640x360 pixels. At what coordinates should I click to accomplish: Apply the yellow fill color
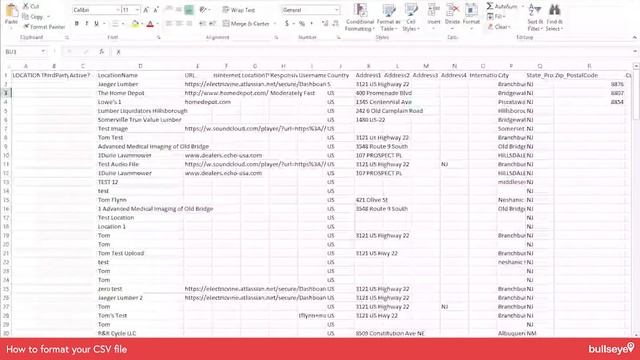click(135, 24)
